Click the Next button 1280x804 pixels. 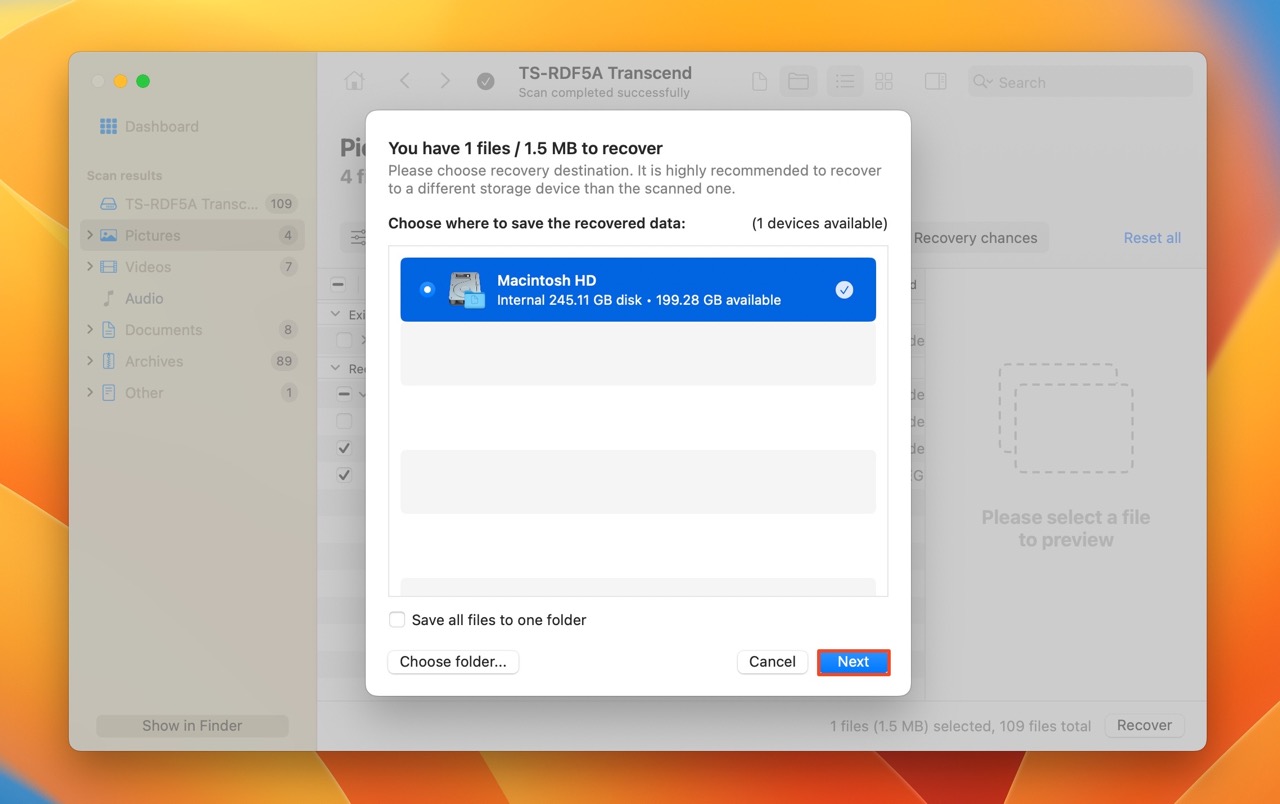(853, 662)
